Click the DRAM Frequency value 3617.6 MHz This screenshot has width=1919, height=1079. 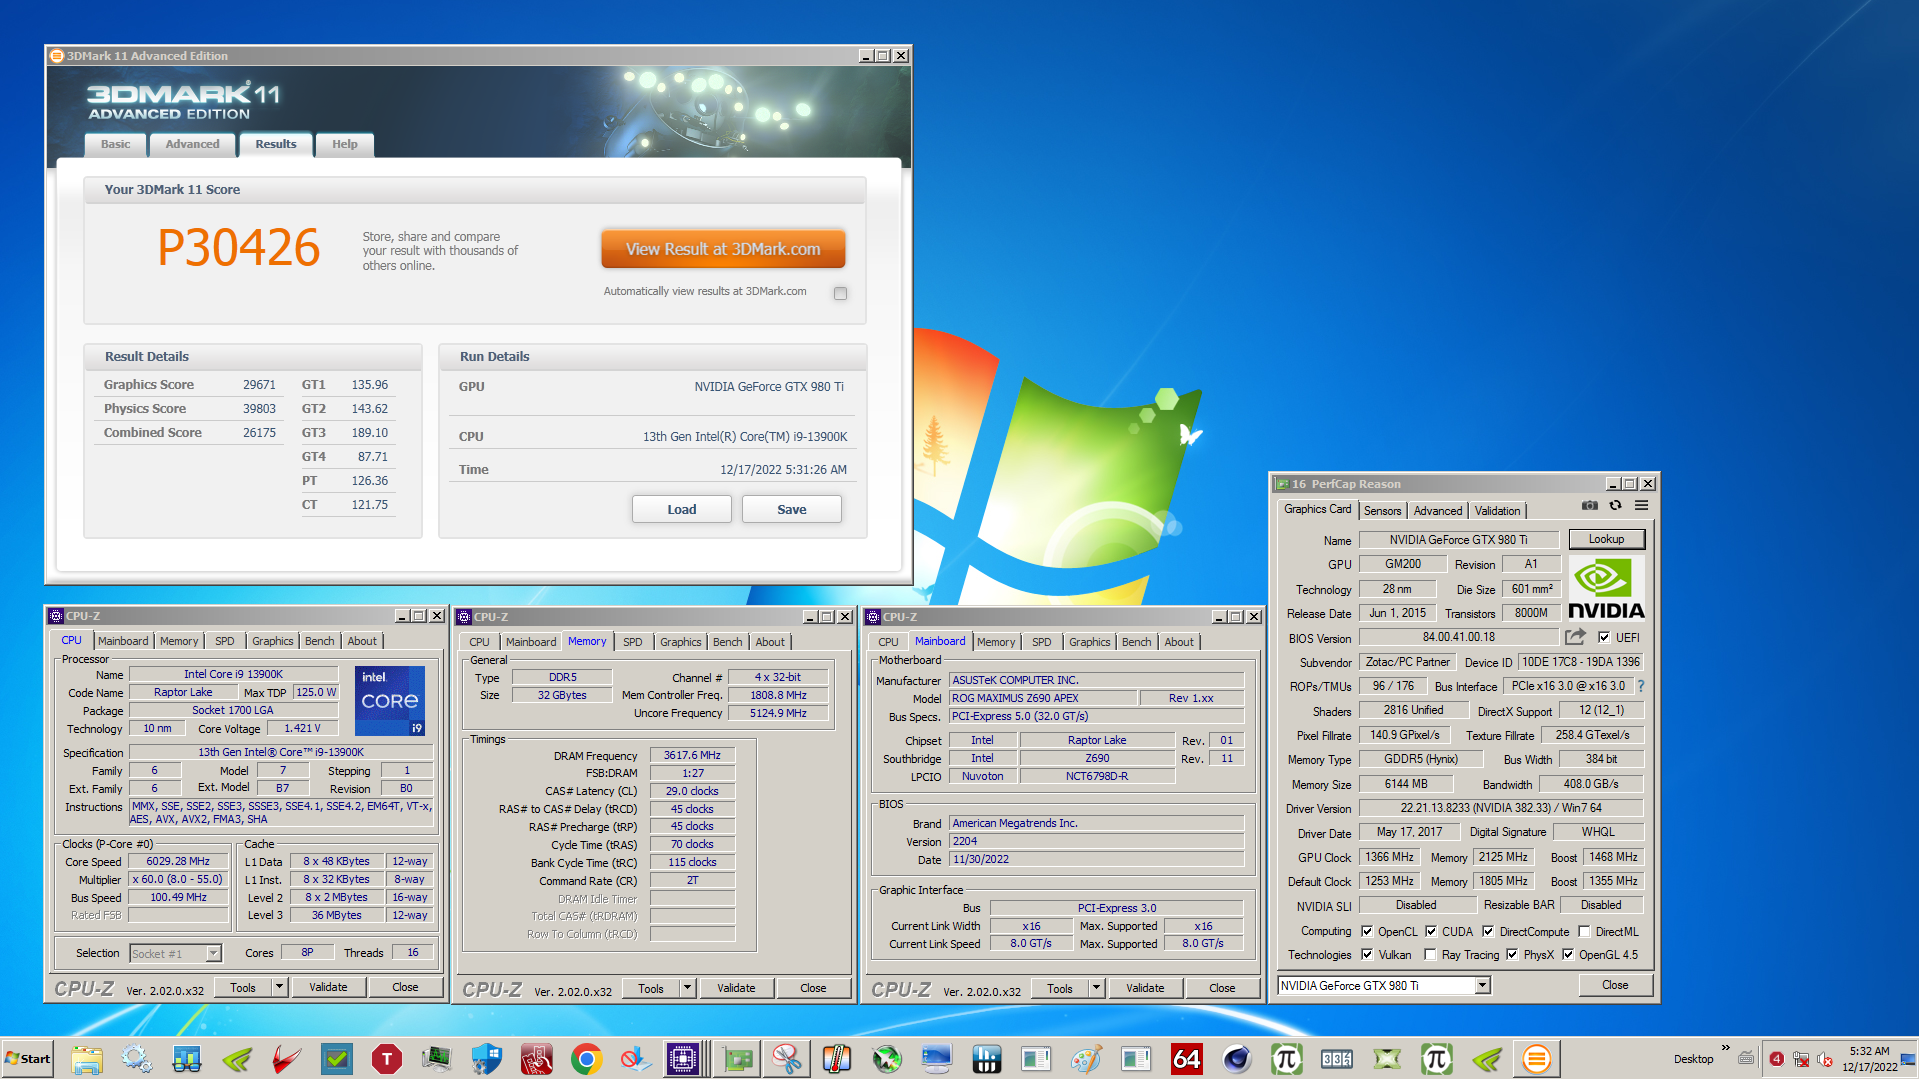[x=692, y=755]
